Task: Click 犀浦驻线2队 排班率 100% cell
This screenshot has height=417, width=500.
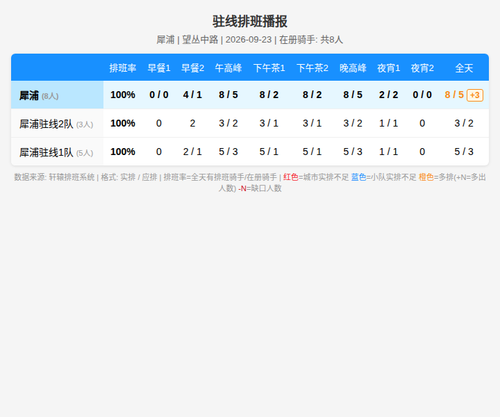Action: point(123,123)
